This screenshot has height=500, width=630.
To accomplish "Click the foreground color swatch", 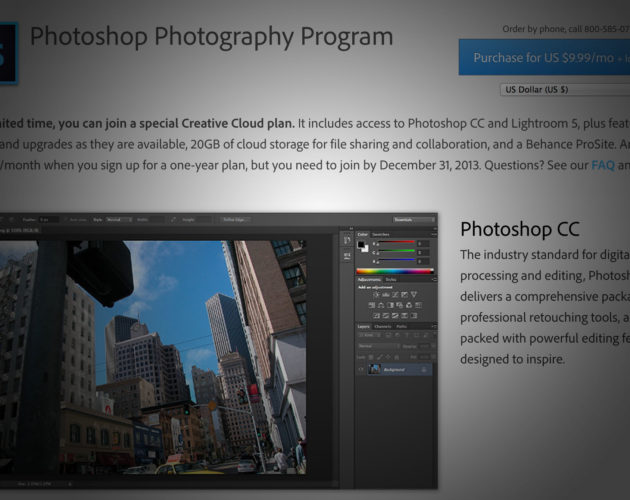I will (361, 244).
